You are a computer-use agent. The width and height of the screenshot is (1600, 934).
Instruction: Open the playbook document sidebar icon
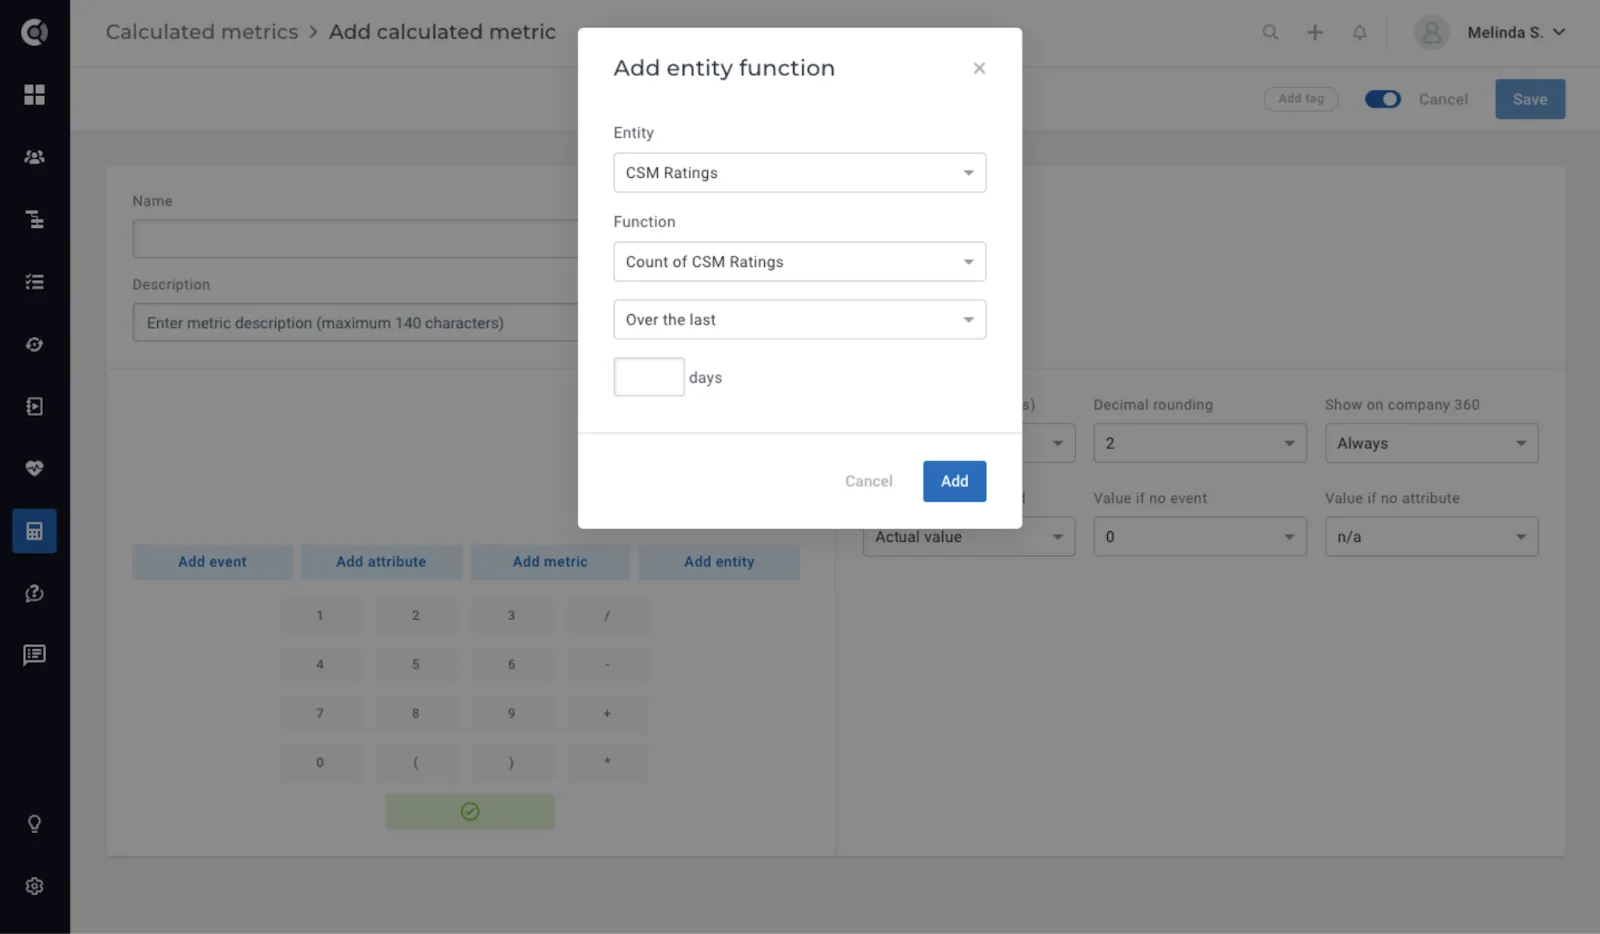tap(34, 406)
